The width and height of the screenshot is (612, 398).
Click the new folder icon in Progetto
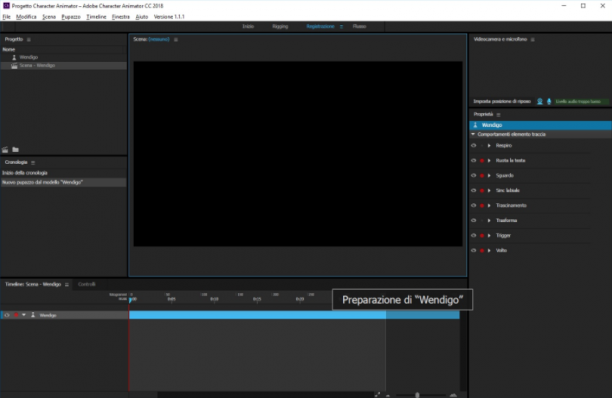15,150
